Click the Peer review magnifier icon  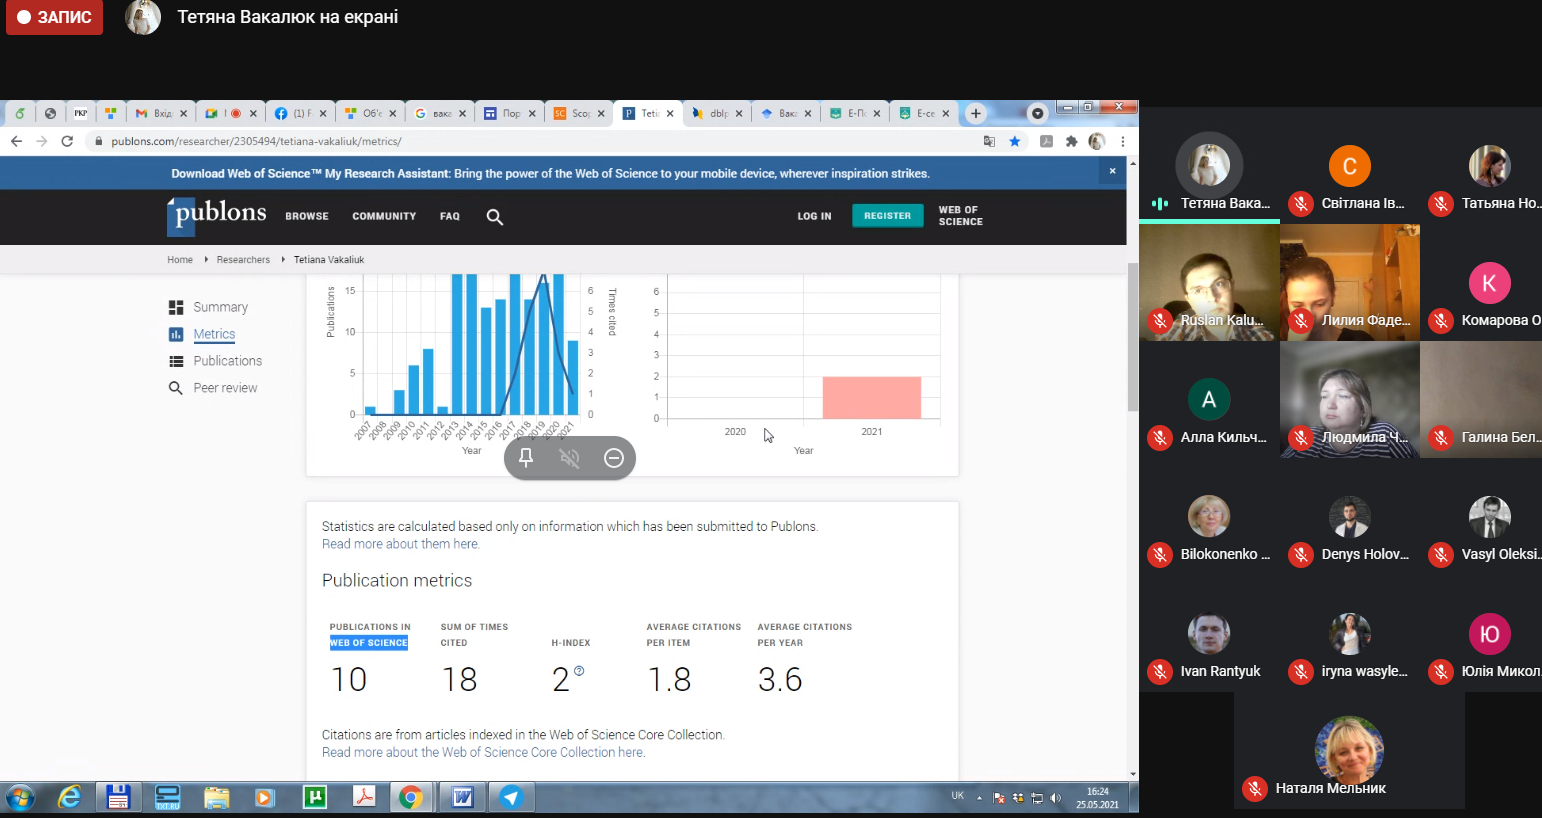[176, 388]
